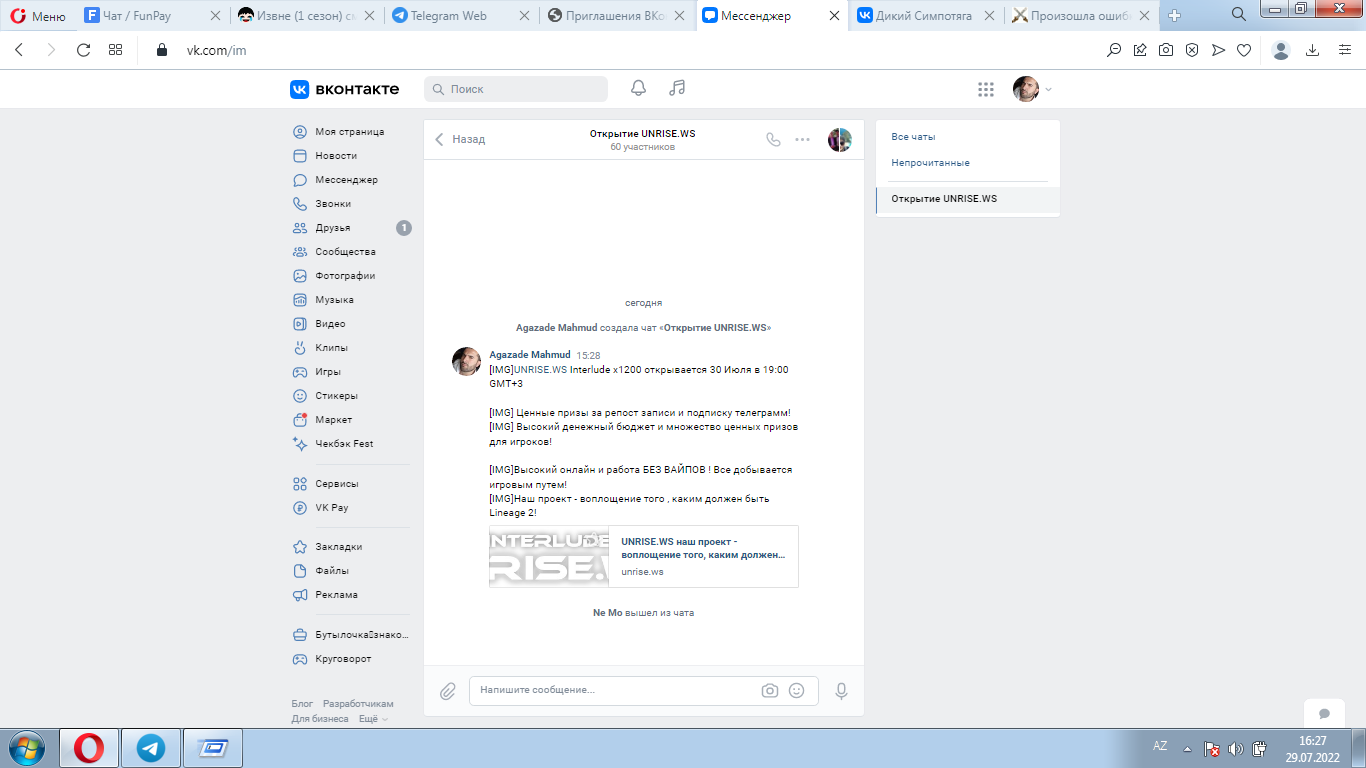Go back with the Назад button
This screenshot has width=1366, height=768.
[460, 140]
